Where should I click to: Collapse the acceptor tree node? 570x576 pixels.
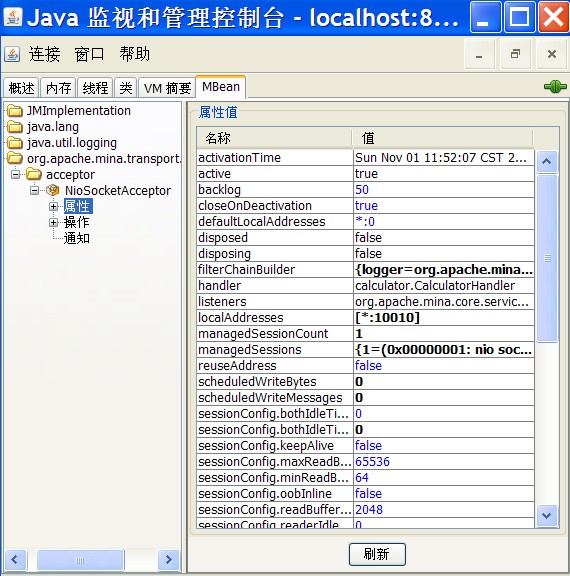coord(15,174)
